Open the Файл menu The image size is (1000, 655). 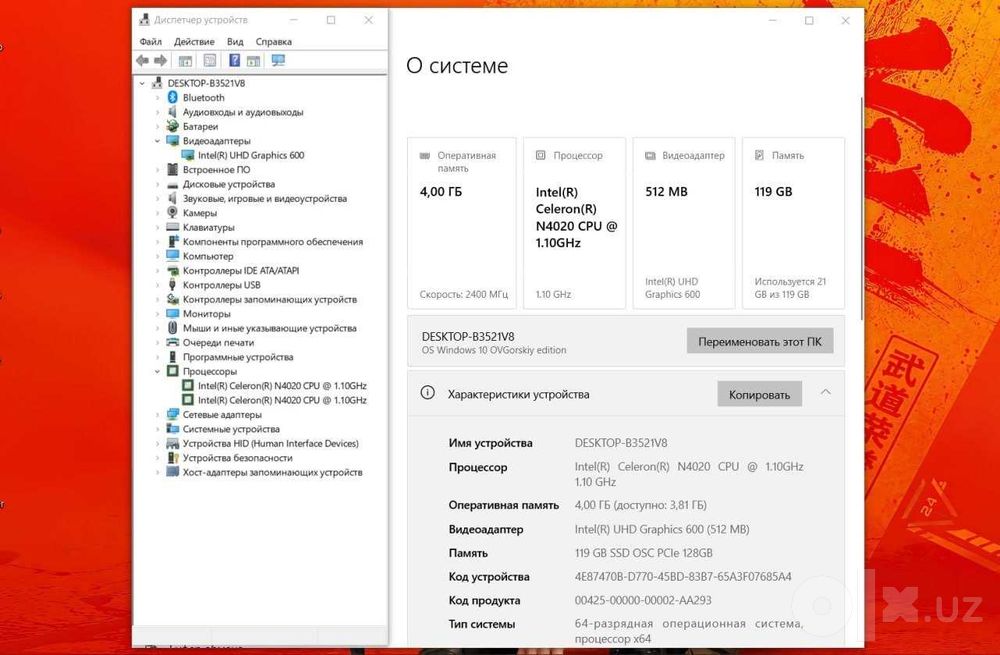click(151, 41)
